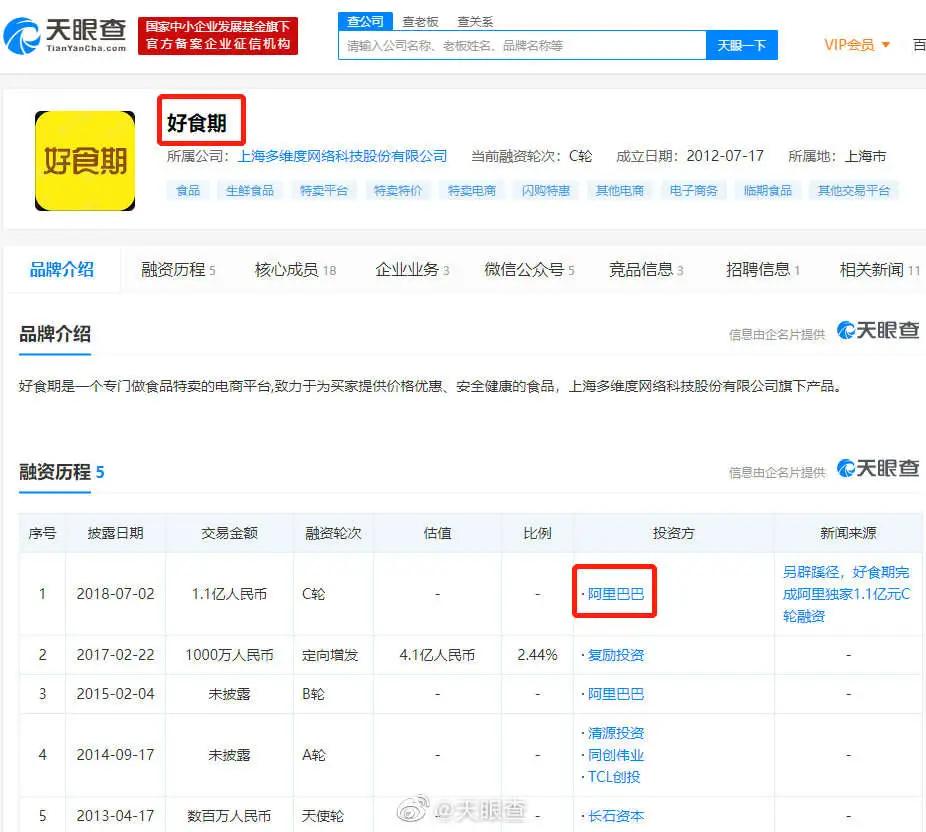Select the 生鲜食品 category tag
926x832 pixels.
(248, 189)
